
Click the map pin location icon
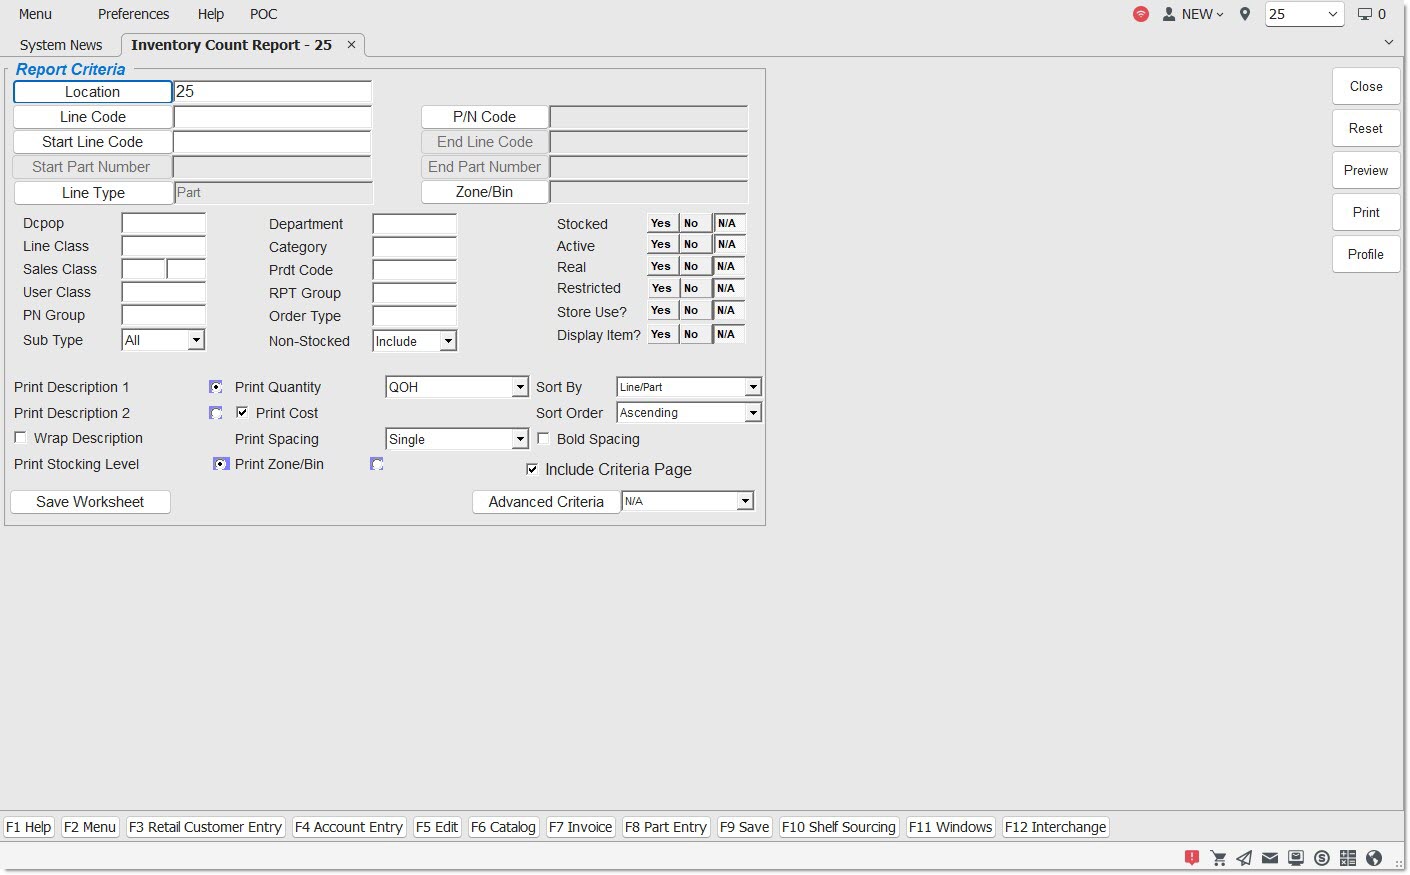[1245, 14]
